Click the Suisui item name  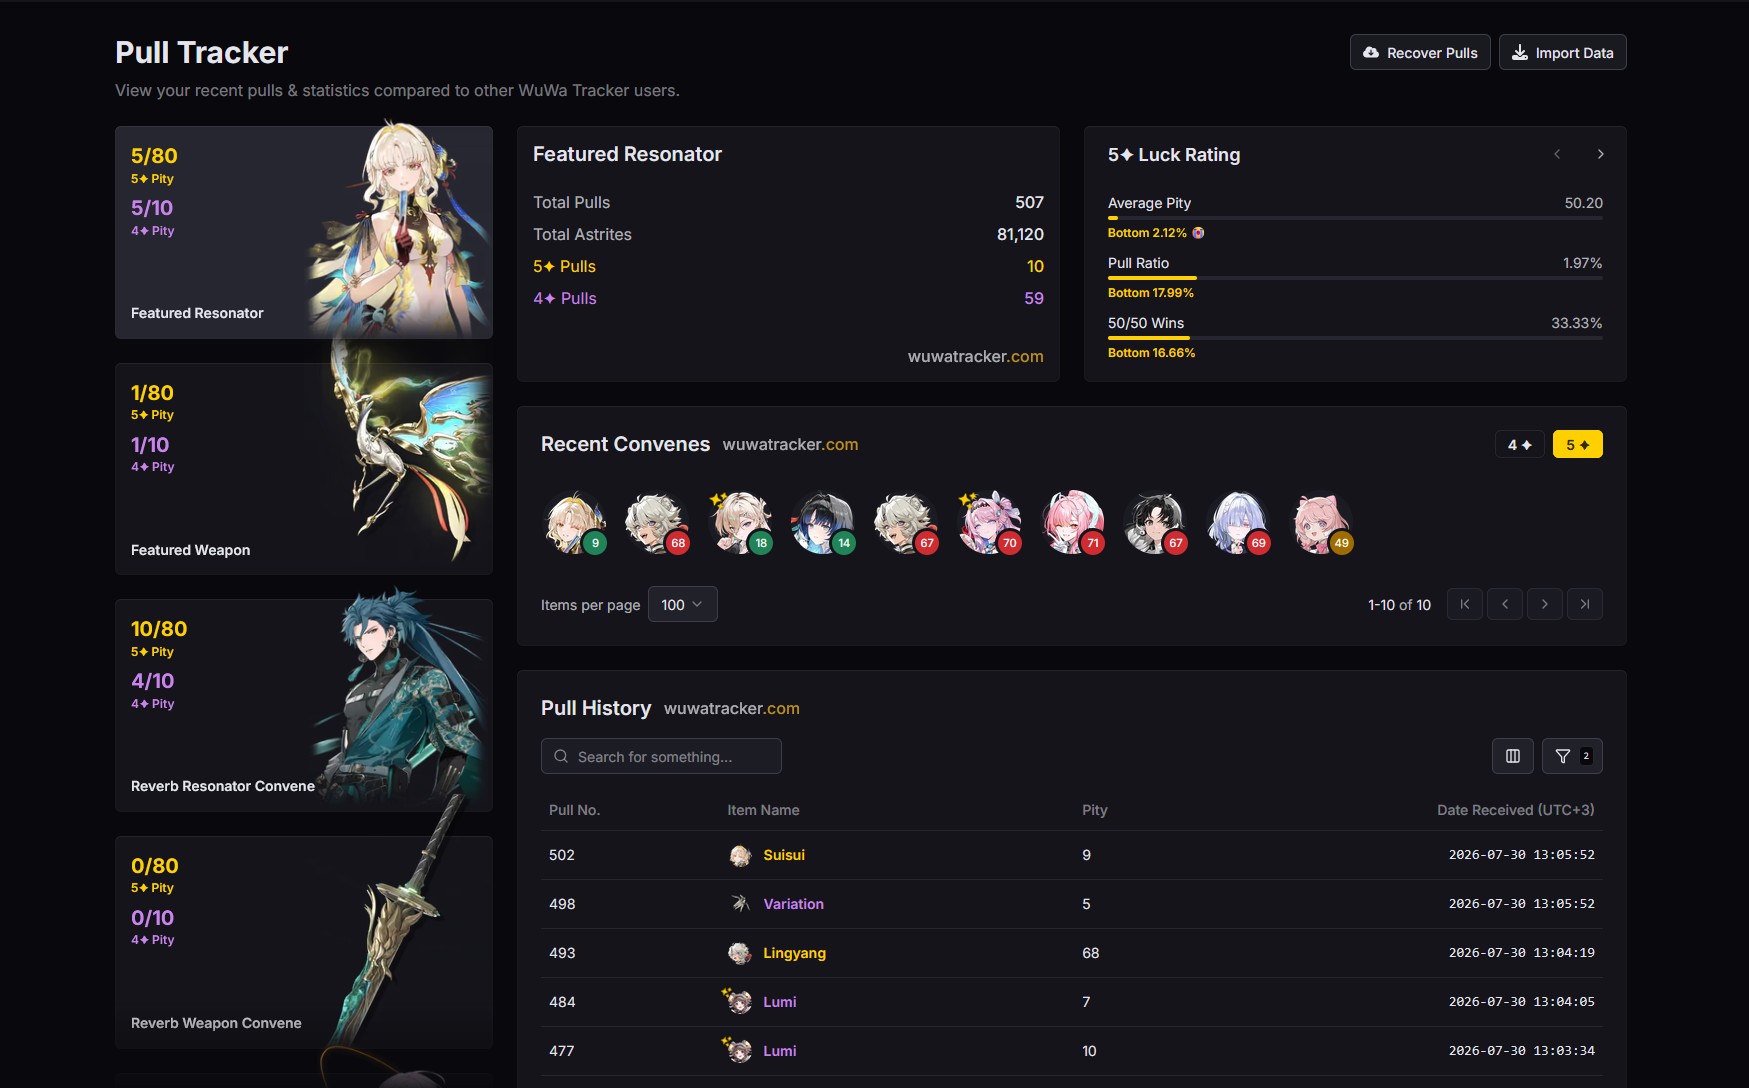click(784, 855)
